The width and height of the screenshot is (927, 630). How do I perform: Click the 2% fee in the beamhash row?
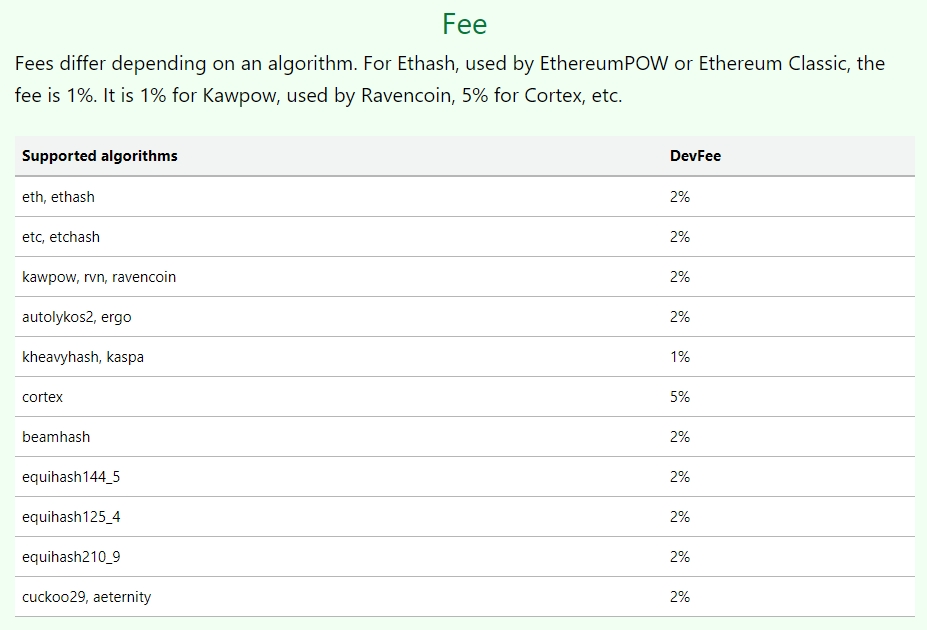pos(680,437)
